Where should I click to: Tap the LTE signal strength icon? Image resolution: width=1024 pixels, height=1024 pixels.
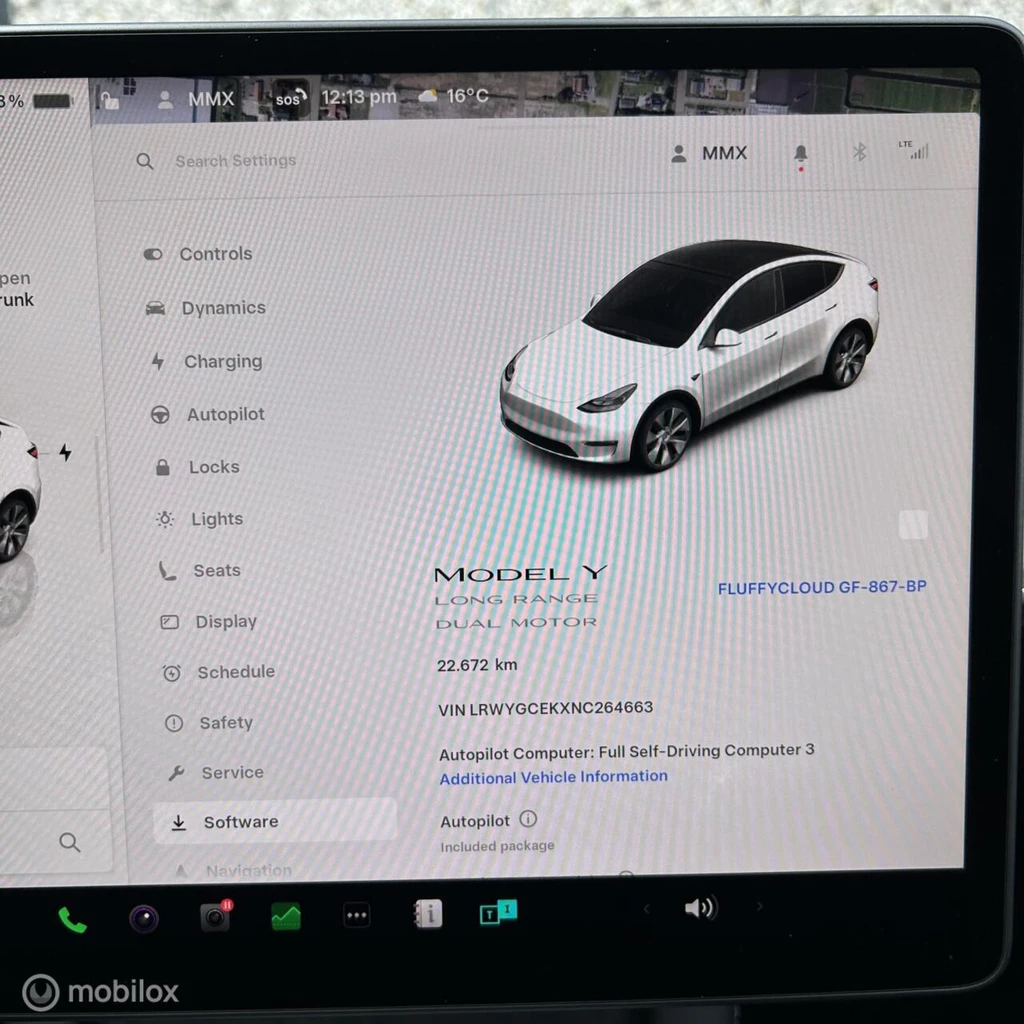[x=914, y=150]
